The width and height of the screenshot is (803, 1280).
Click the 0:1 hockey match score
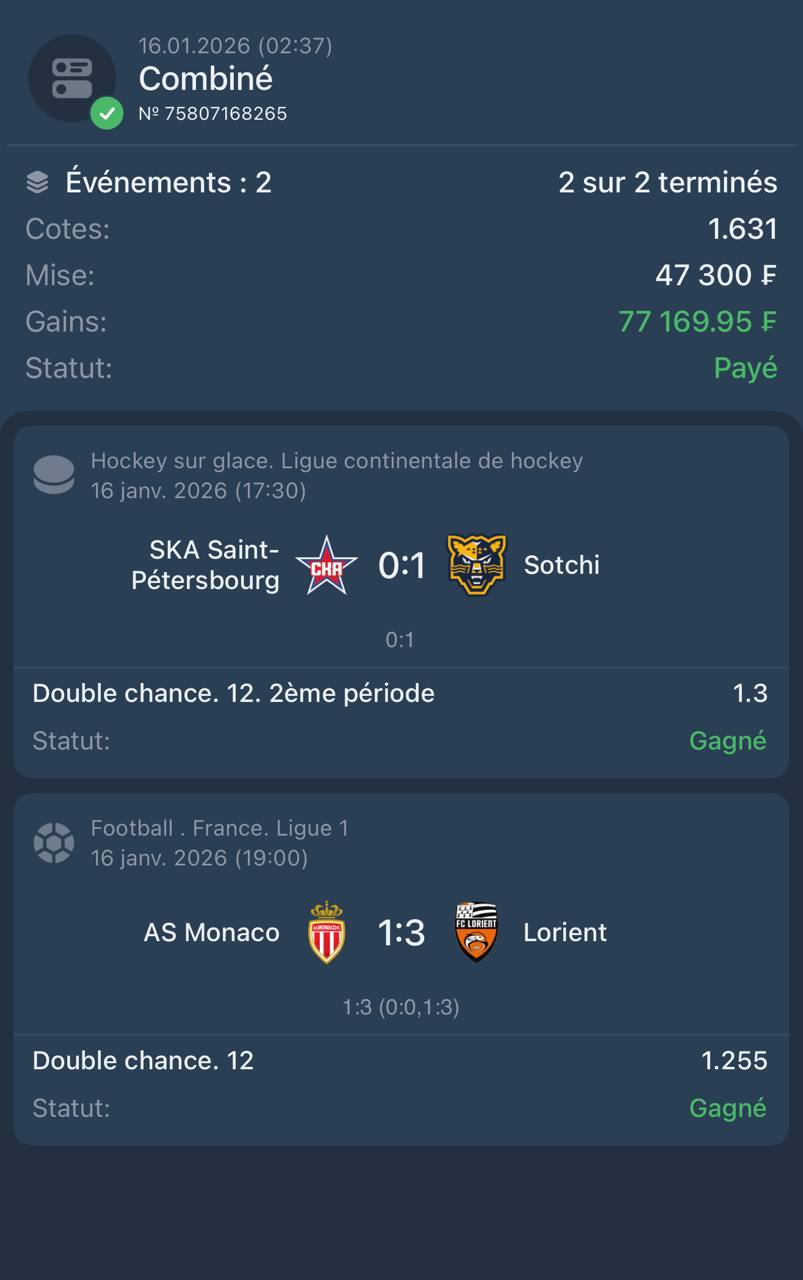coord(402,566)
